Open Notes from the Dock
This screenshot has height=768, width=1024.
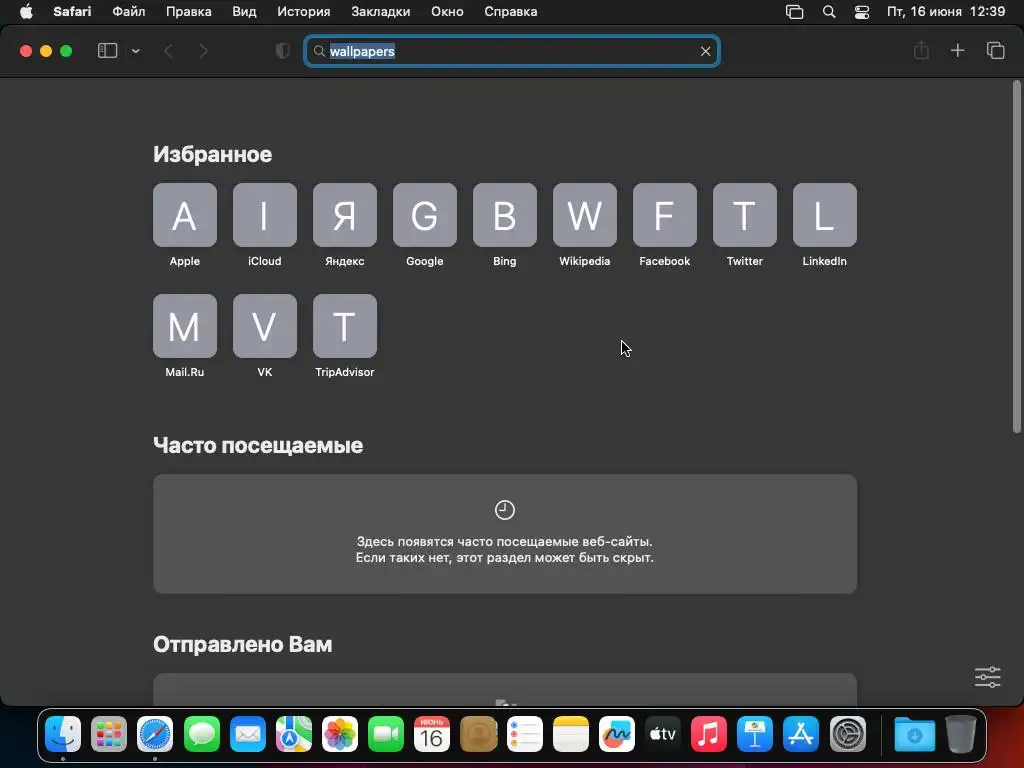(x=571, y=734)
